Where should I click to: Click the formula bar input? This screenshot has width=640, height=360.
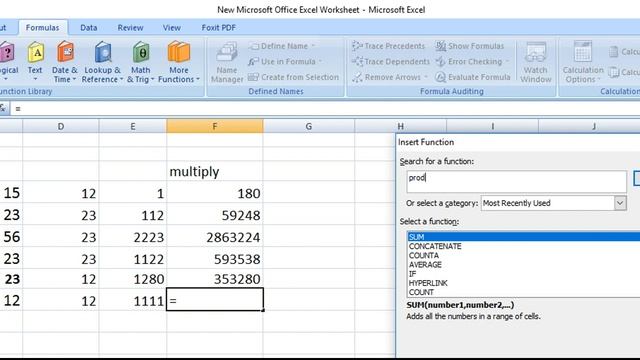point(325,109)
